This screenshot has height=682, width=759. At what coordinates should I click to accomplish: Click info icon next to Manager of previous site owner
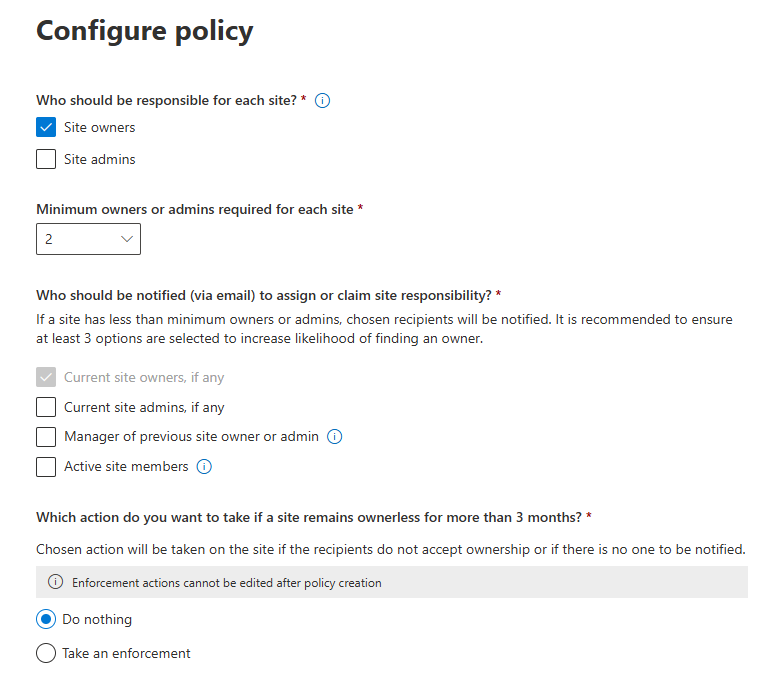click(x=335, y=436)
